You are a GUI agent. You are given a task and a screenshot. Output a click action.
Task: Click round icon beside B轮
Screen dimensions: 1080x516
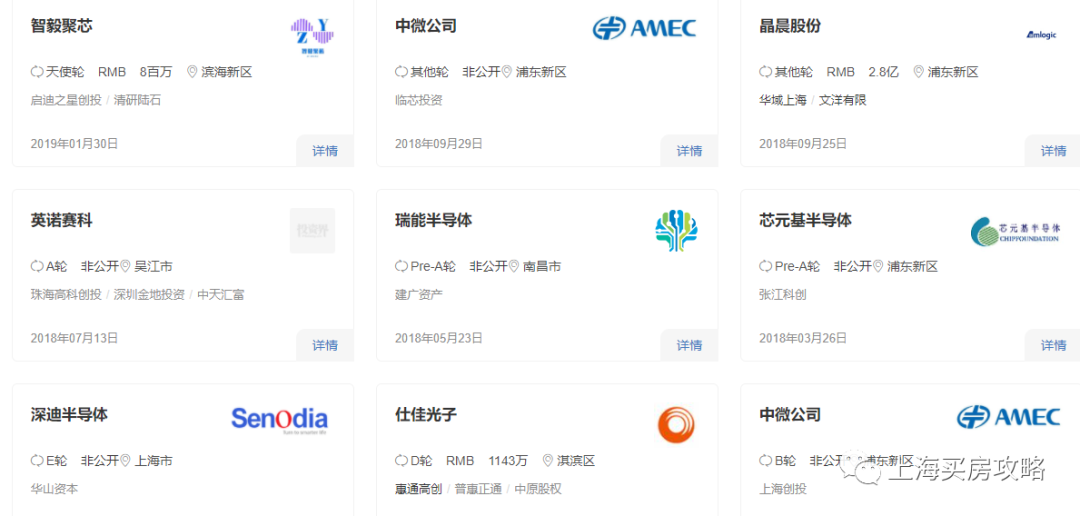765,460
